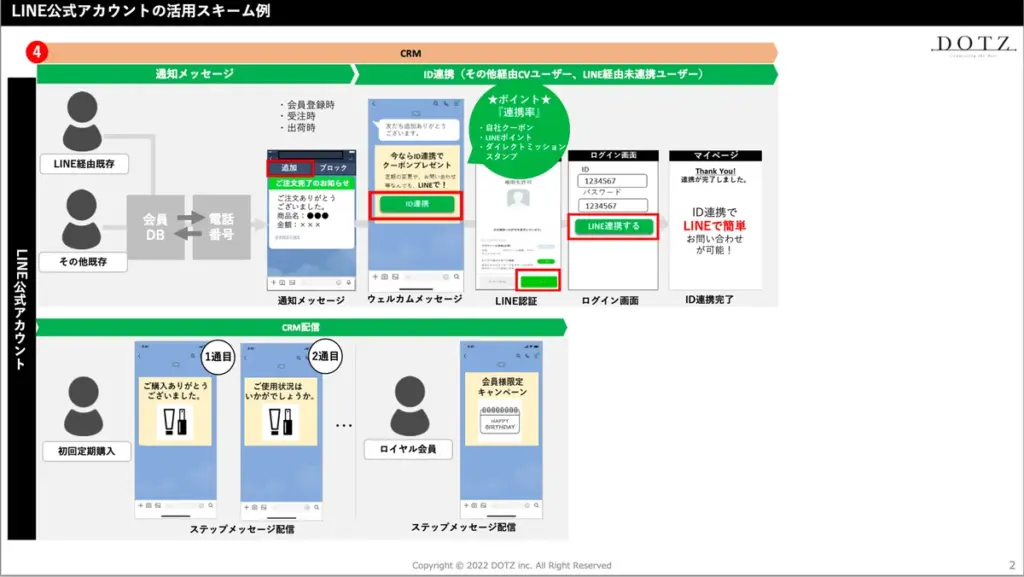Click the Thank You! text in マイページ
This screenshot has height=577, width=1024.
(x=715, y=171)
